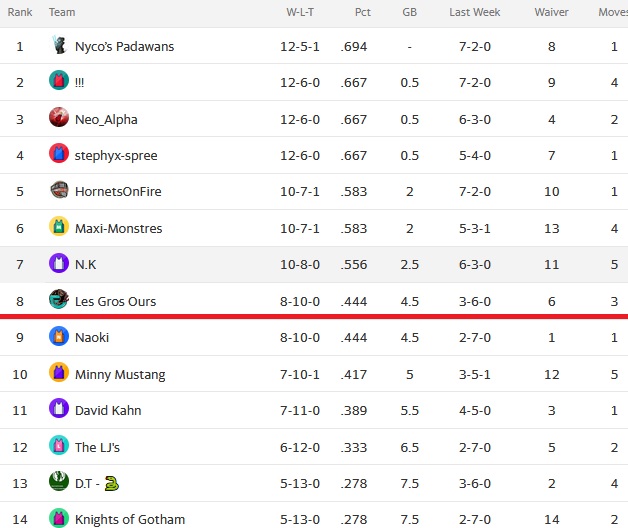Click the D.T team green logo
The image size is (628, 528).
[x=59, y=481]
